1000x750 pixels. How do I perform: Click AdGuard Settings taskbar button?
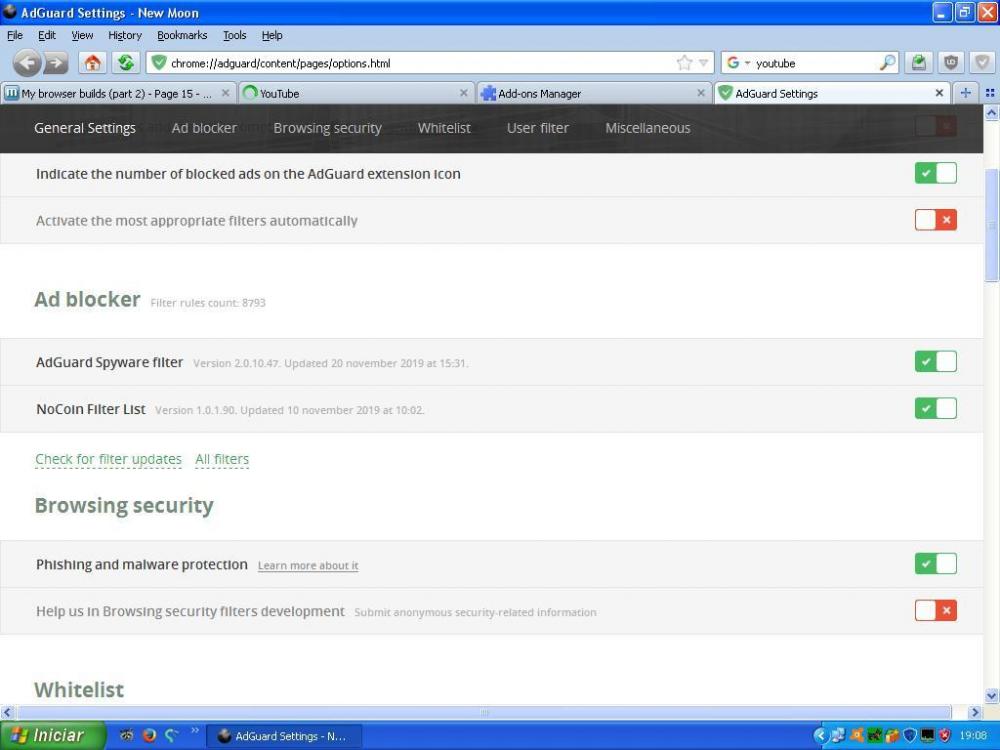click(x=285, y=736)
